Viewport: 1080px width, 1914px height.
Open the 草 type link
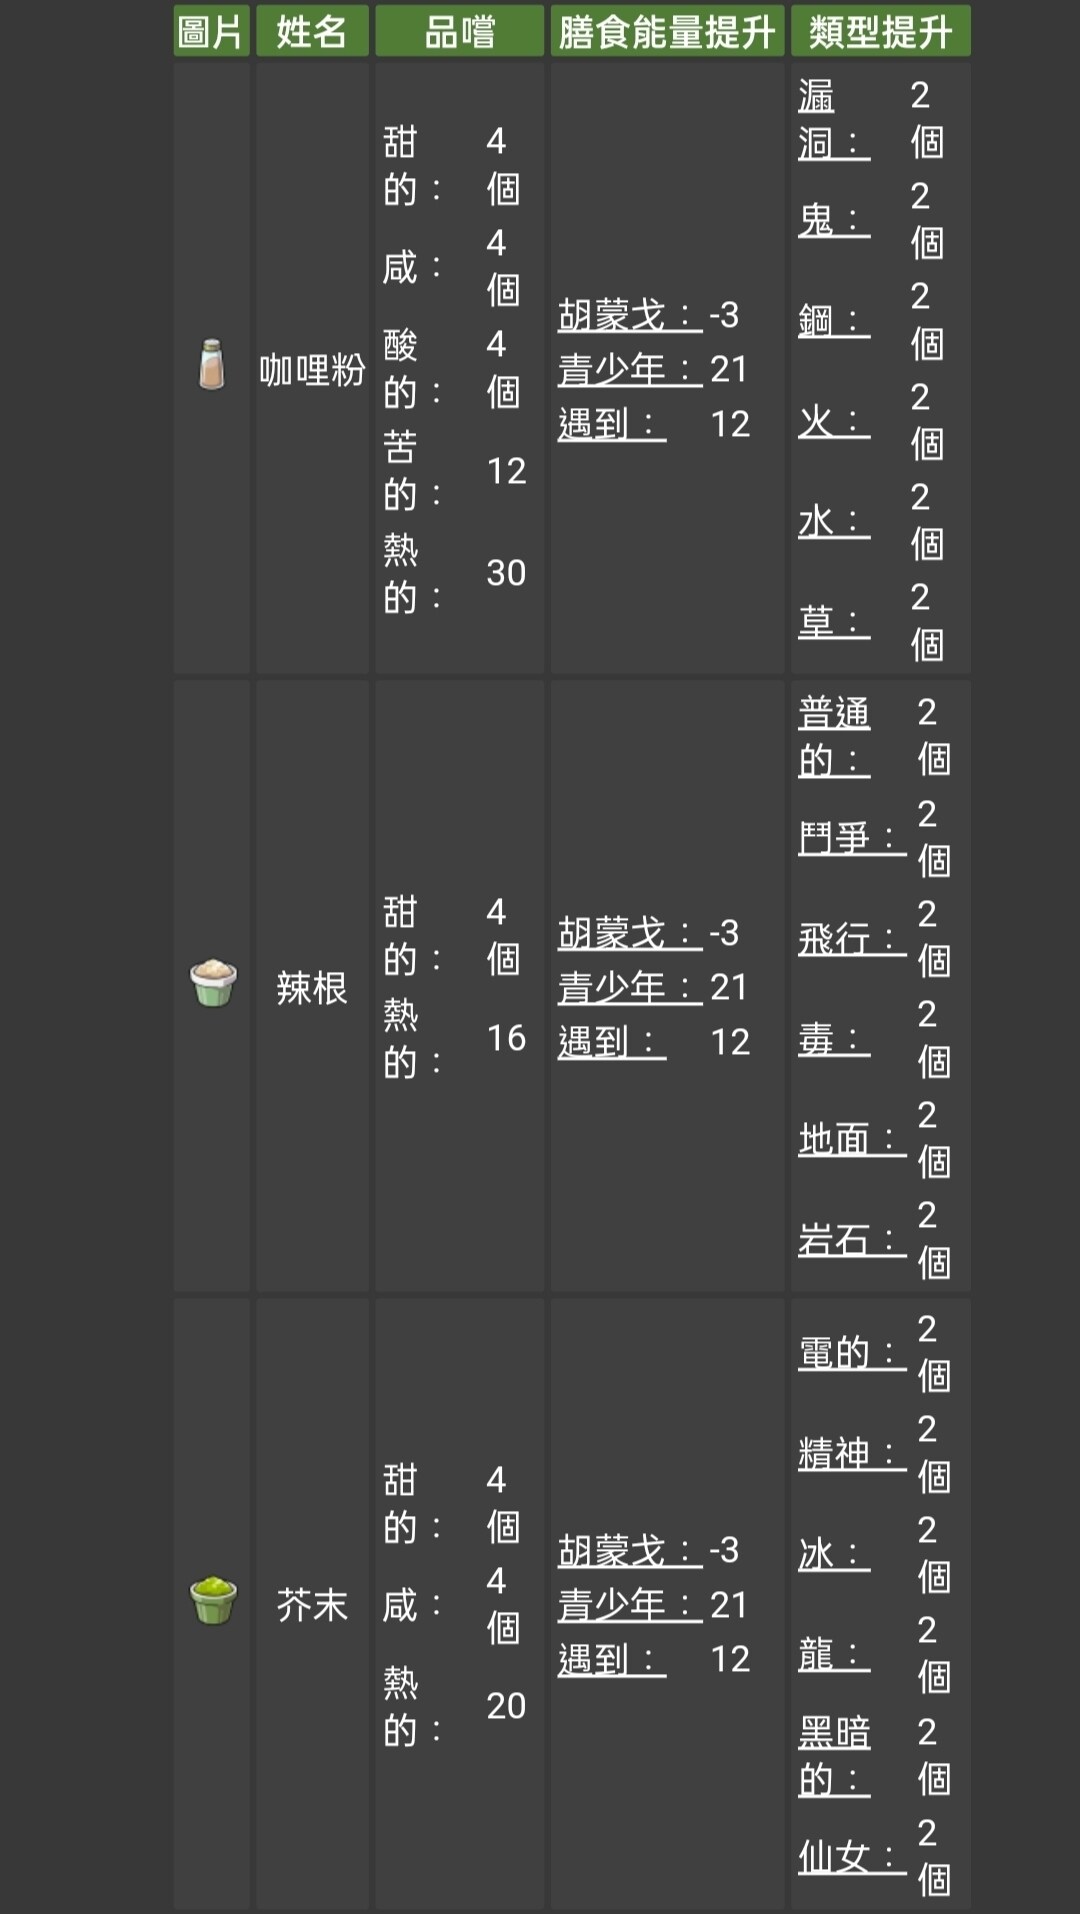pyautogui.click(x=834, y=621)
